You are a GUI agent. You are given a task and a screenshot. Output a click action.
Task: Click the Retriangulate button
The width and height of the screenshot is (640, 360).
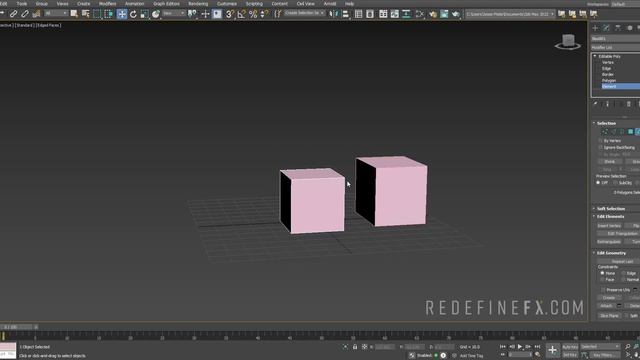tap(609, 242)
